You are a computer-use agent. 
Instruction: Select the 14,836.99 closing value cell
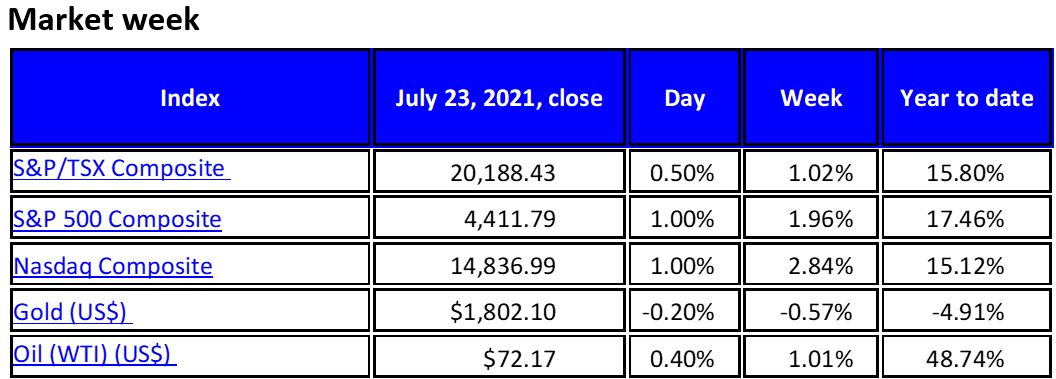[x=498, y=265]
